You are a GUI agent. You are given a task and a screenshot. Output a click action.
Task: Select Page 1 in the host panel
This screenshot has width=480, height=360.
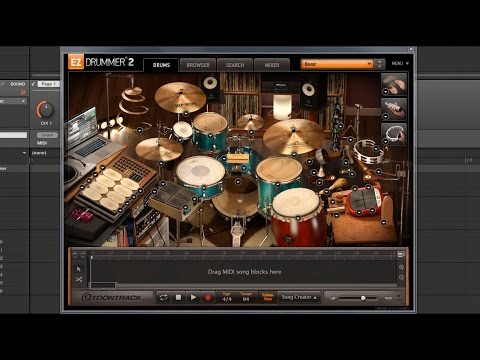(x=48, y=84)
